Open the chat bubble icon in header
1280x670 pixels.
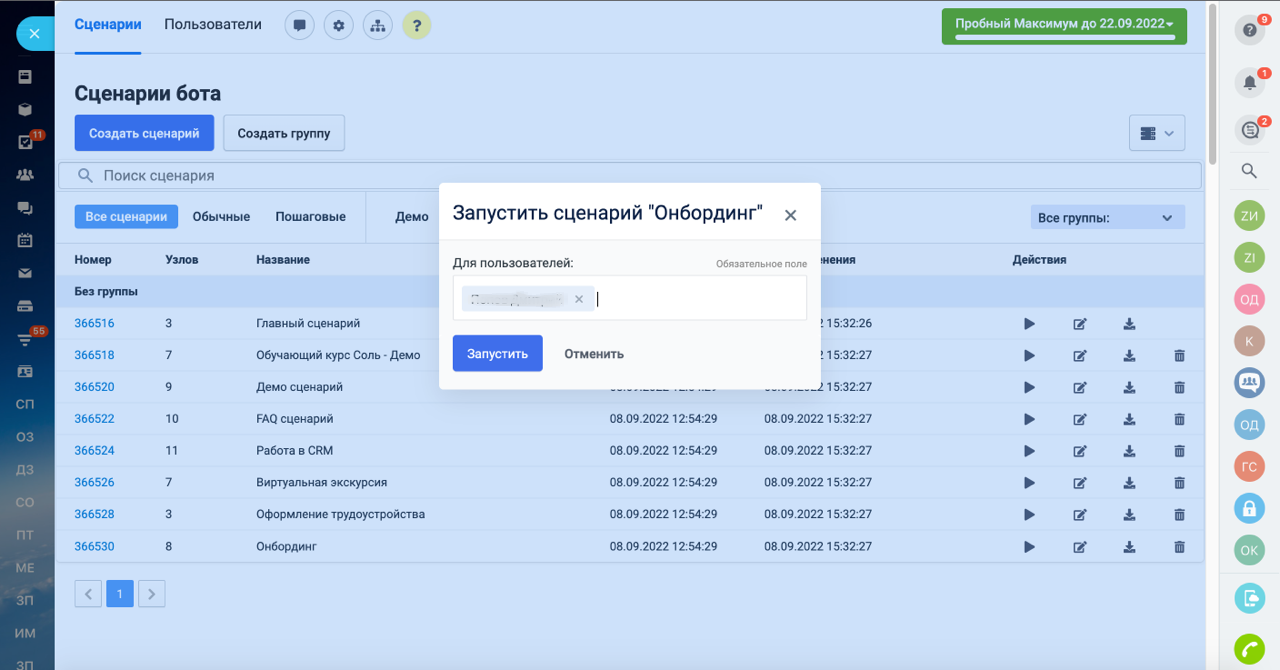pyautogui.click(x=299, y=25)
